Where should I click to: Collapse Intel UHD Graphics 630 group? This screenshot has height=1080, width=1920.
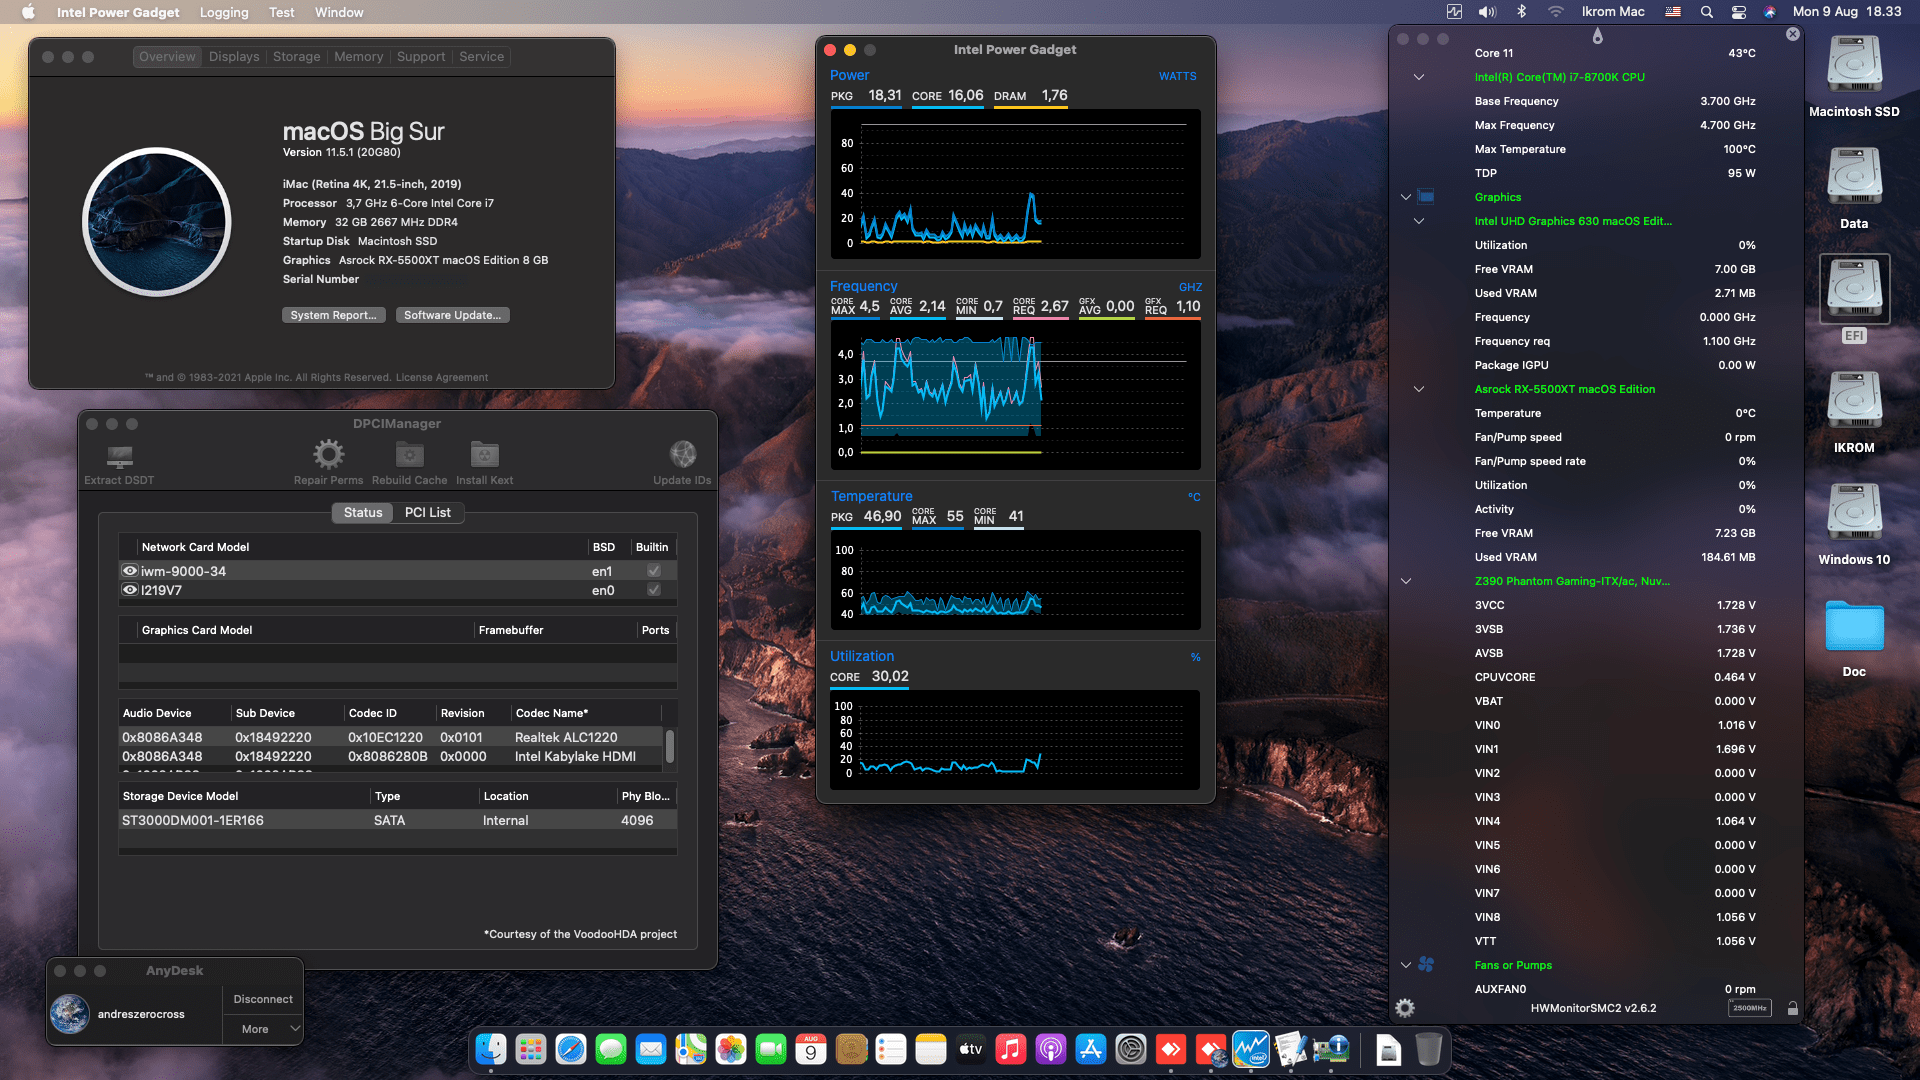click(1419, 221)
